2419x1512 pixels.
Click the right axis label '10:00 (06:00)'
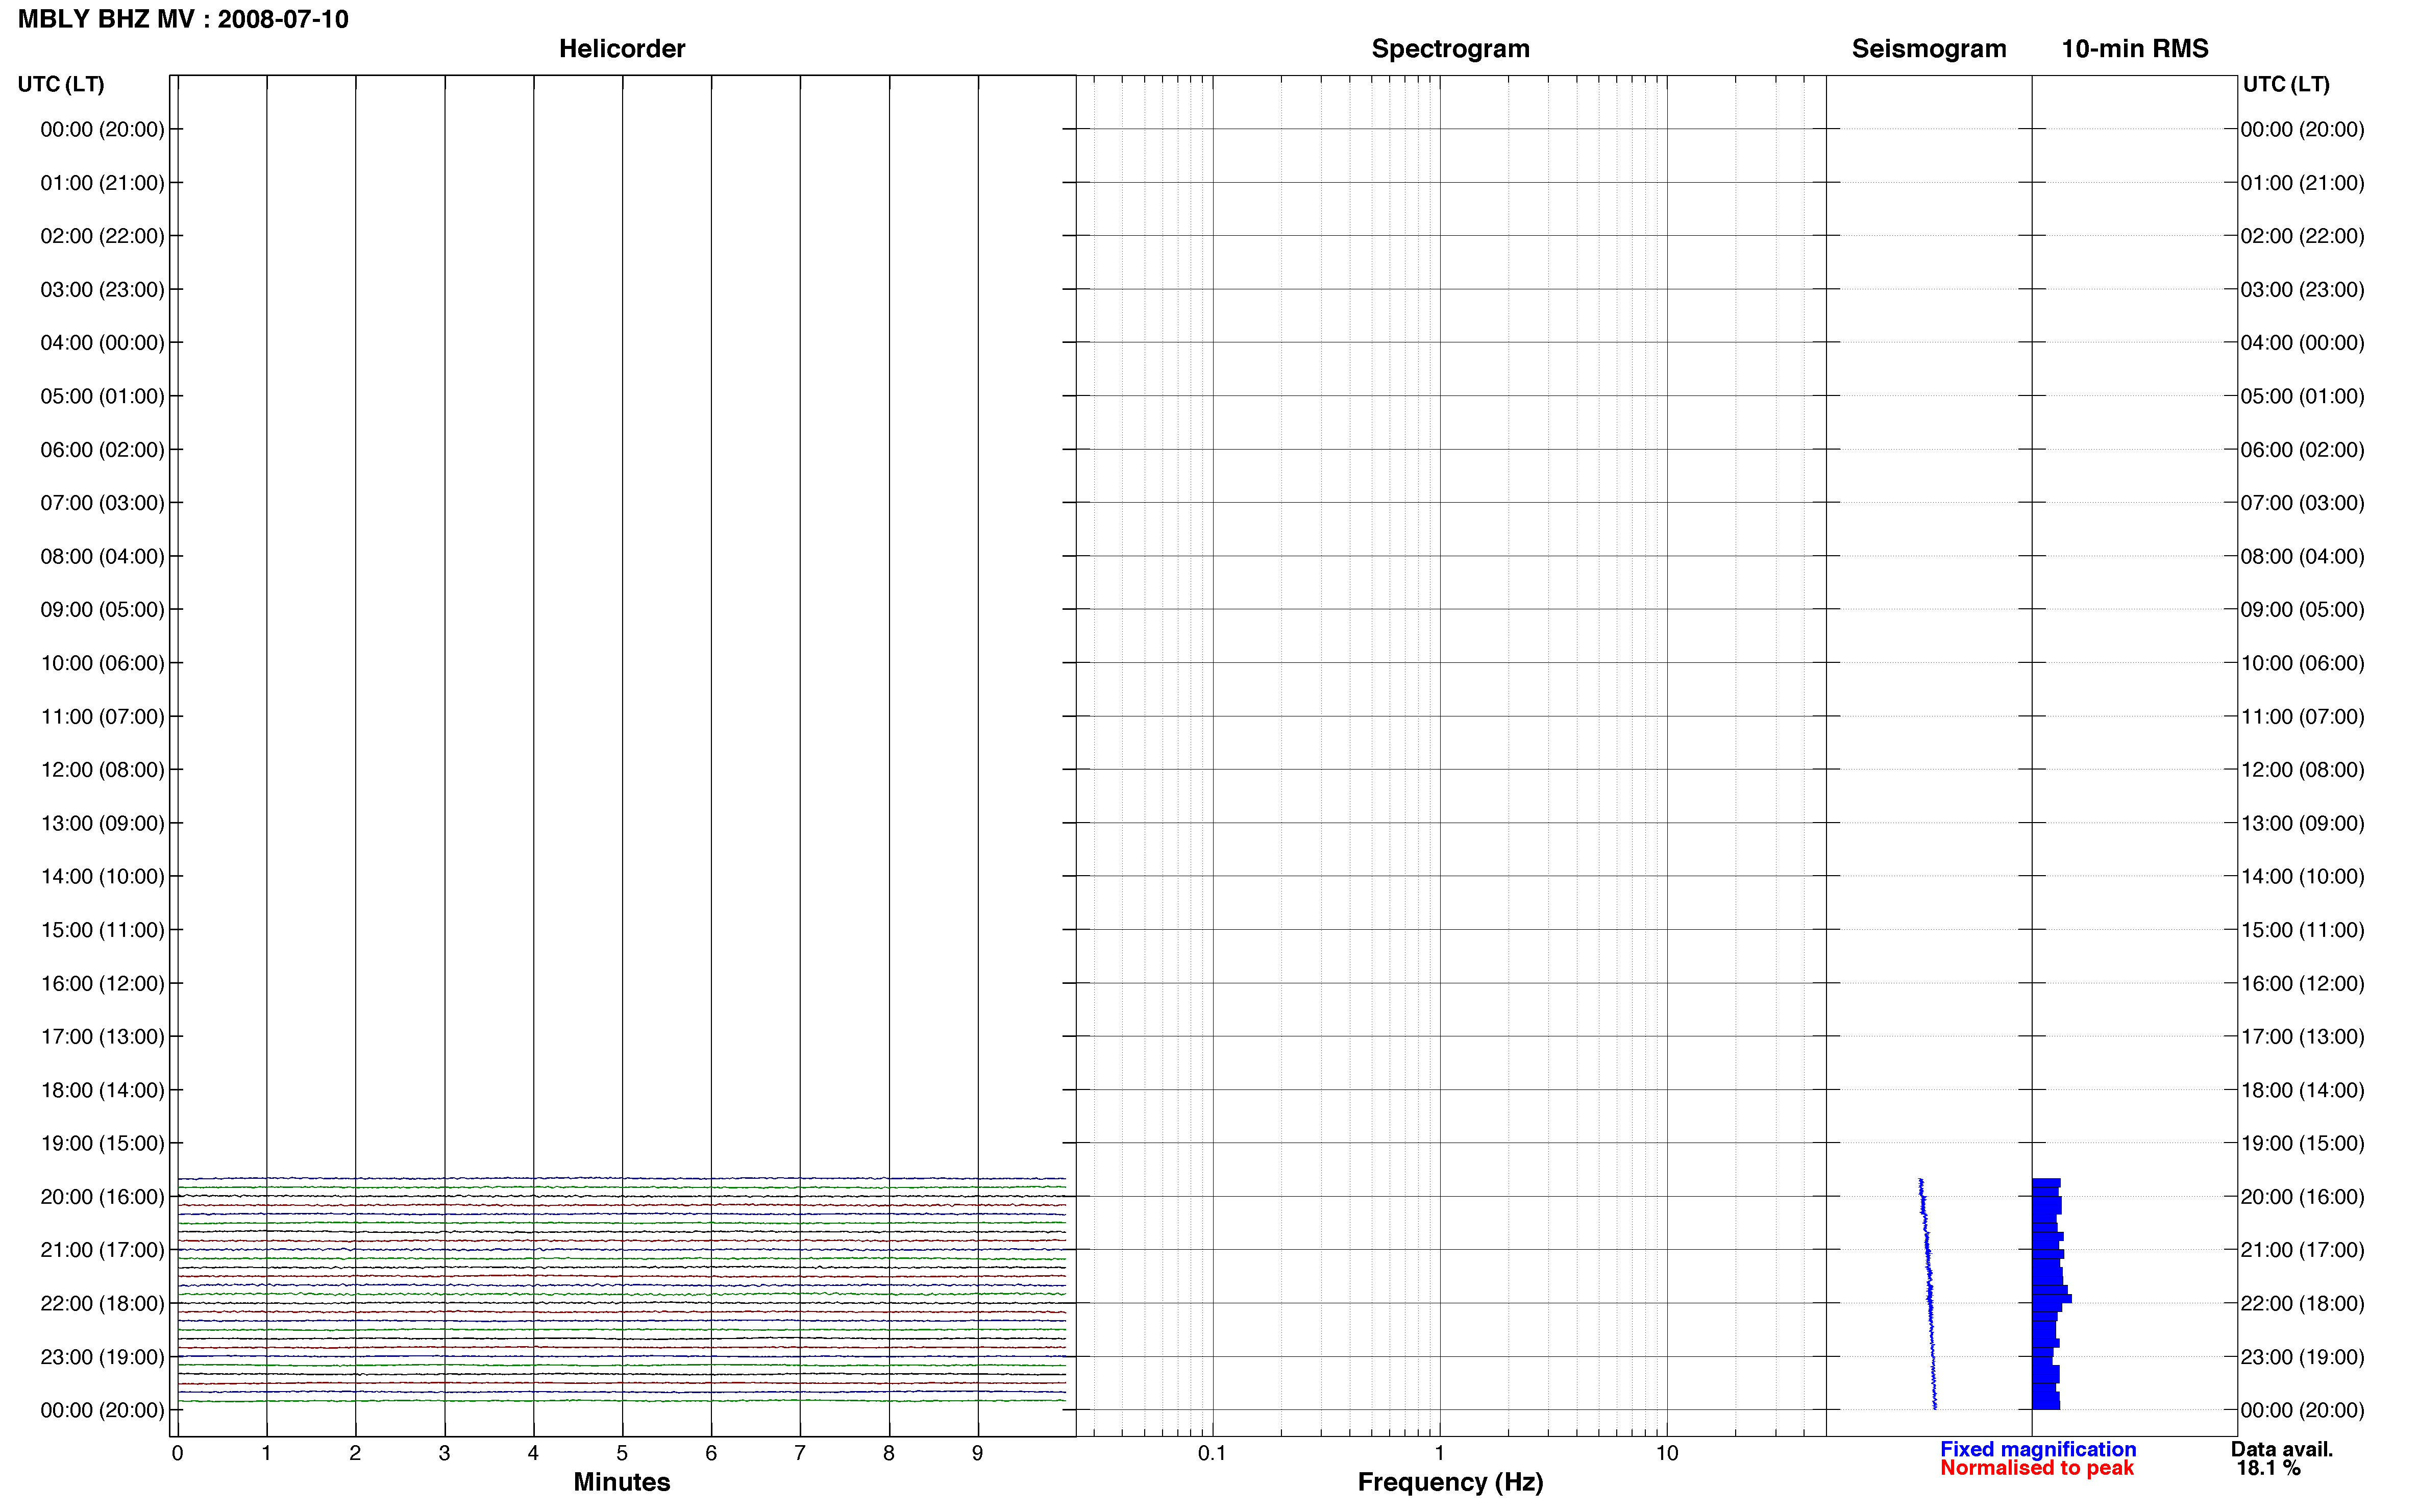coord(2302,663)
